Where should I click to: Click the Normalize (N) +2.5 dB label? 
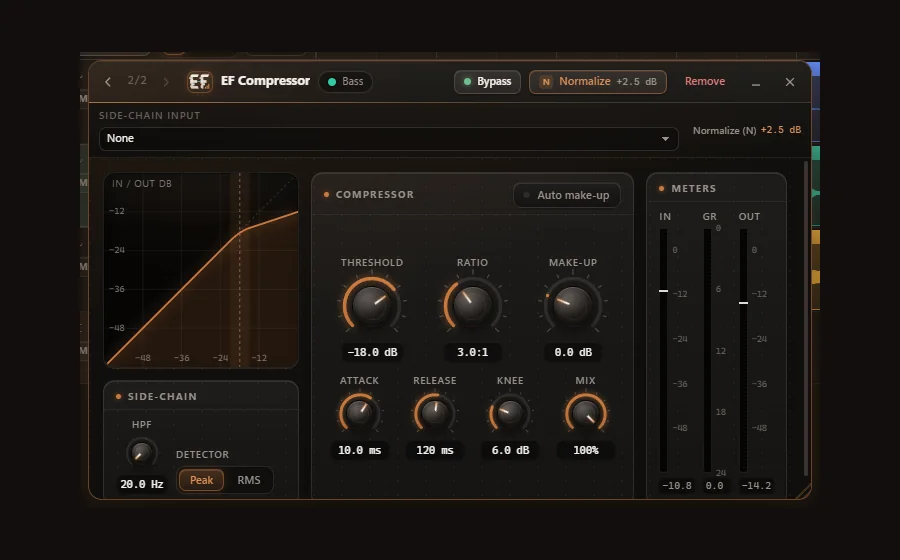747,130
